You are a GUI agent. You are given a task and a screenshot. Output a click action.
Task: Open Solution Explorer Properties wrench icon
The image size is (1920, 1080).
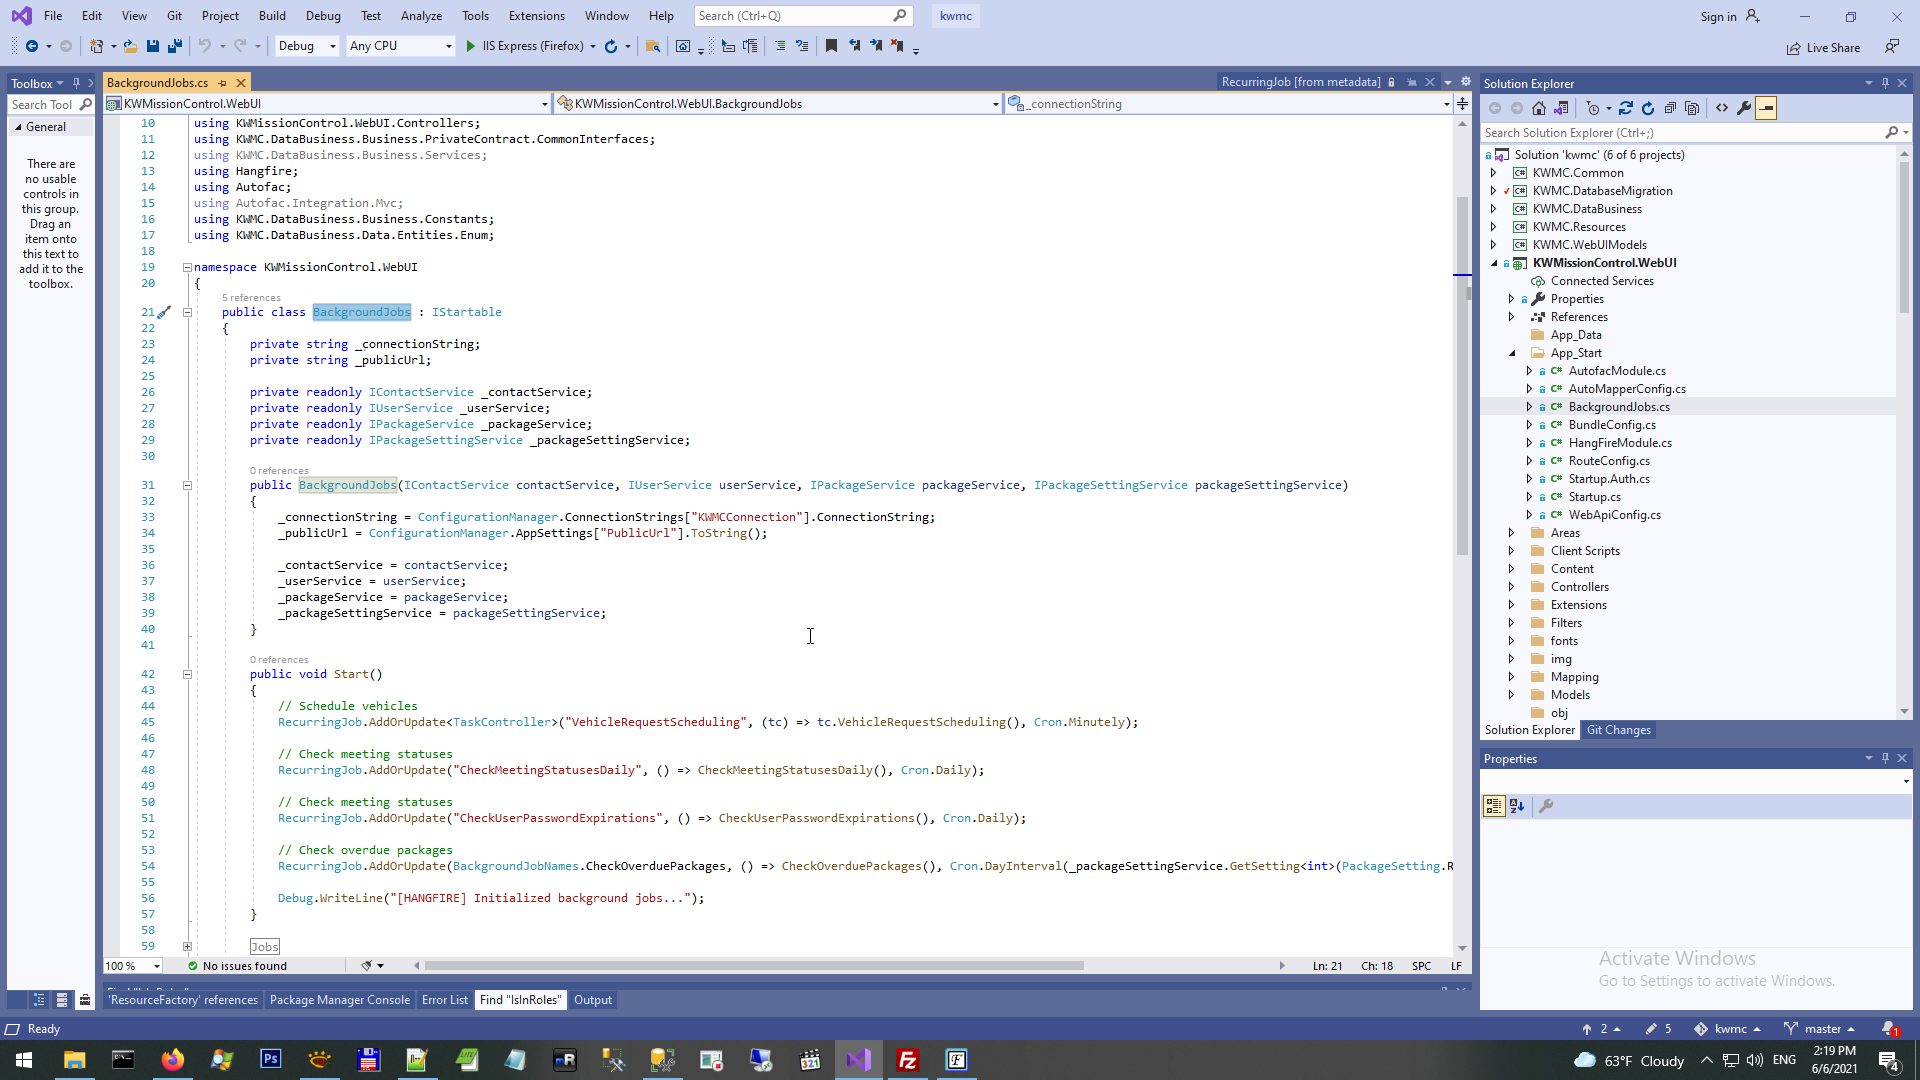[1744, 108]
